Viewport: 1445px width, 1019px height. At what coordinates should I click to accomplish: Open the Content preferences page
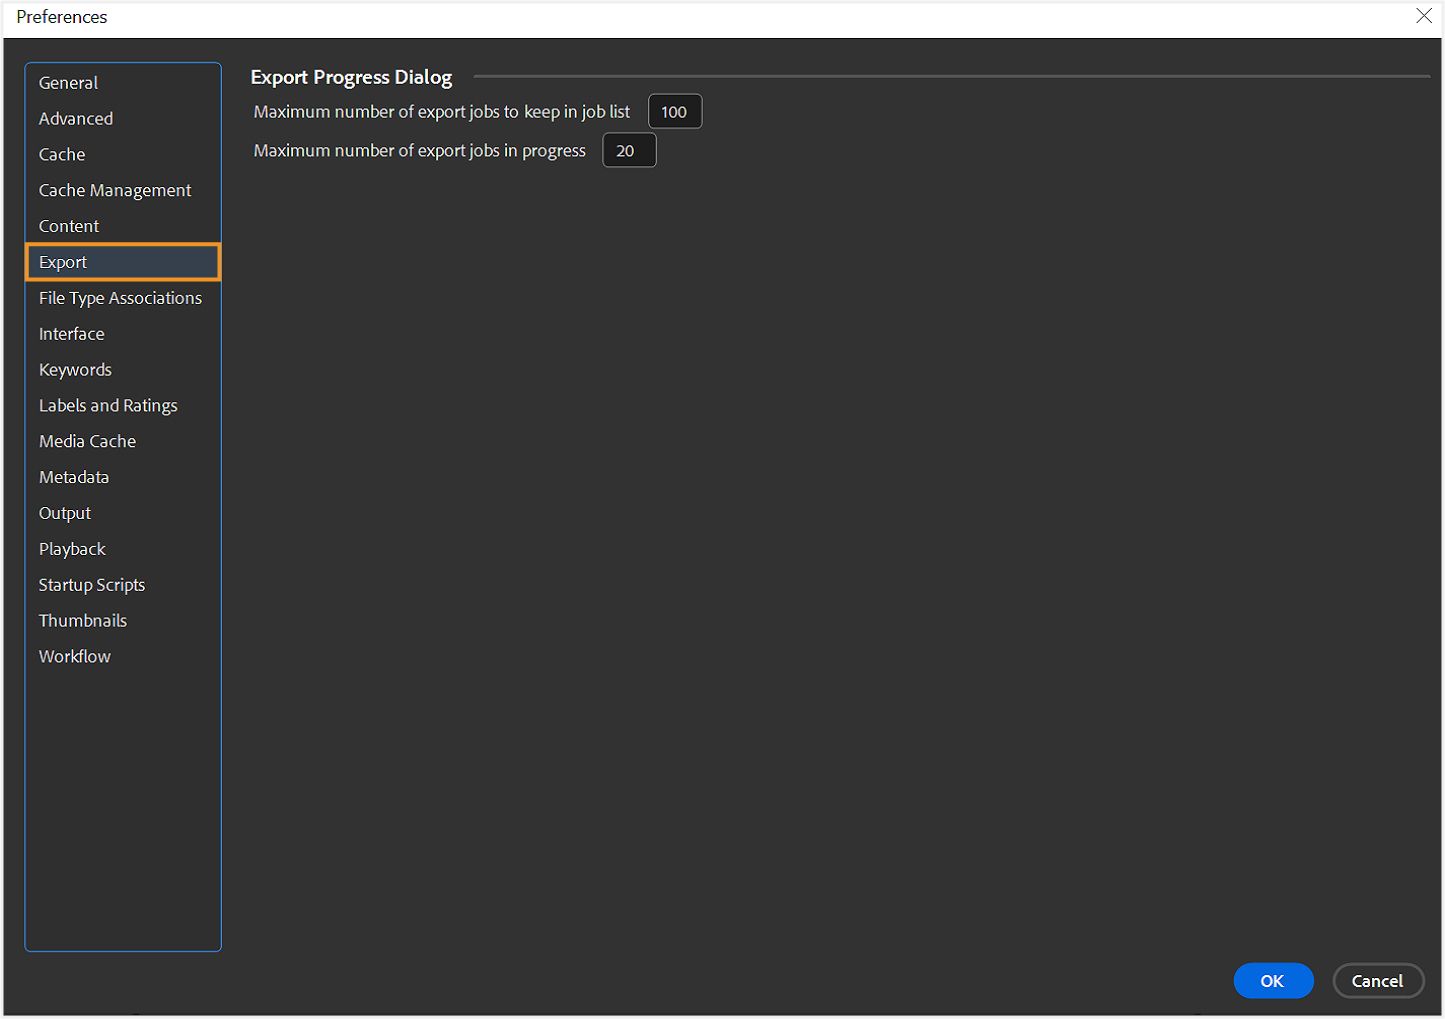(68, 226)
